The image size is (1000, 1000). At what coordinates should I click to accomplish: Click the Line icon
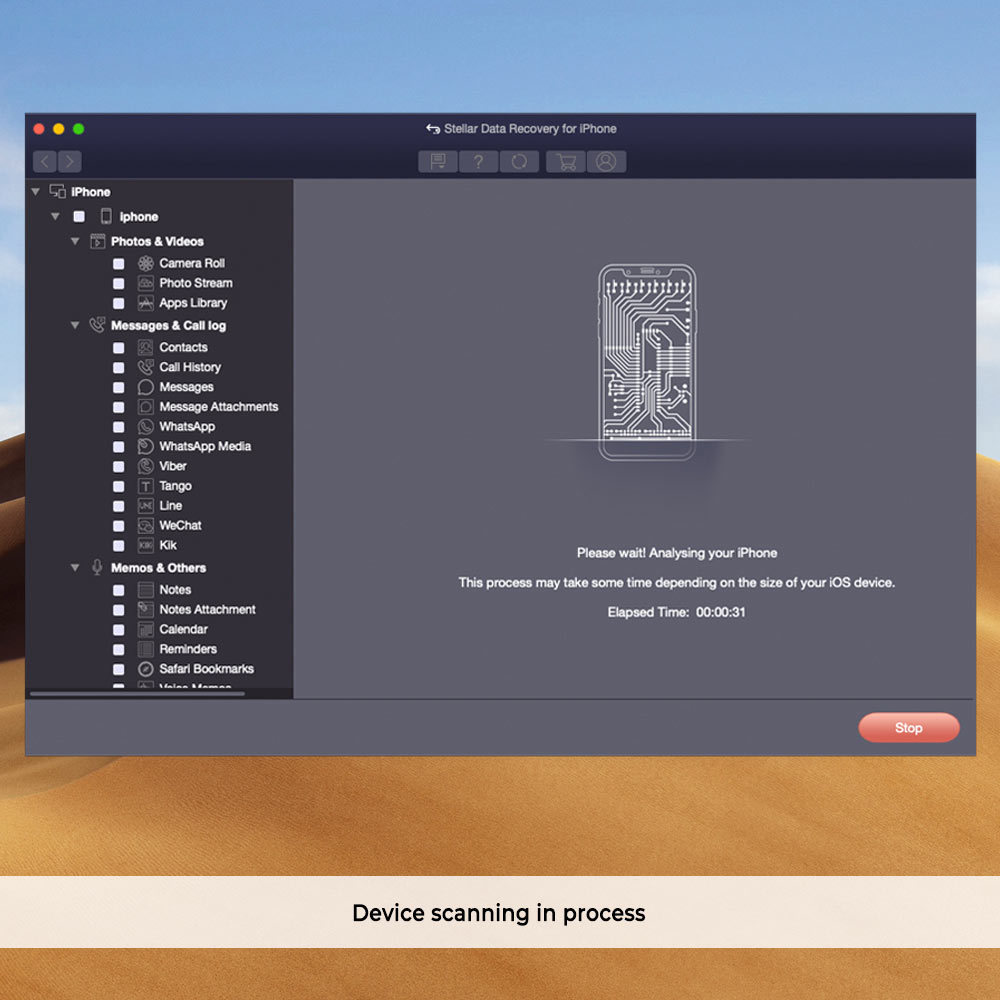tap(146, 506)
